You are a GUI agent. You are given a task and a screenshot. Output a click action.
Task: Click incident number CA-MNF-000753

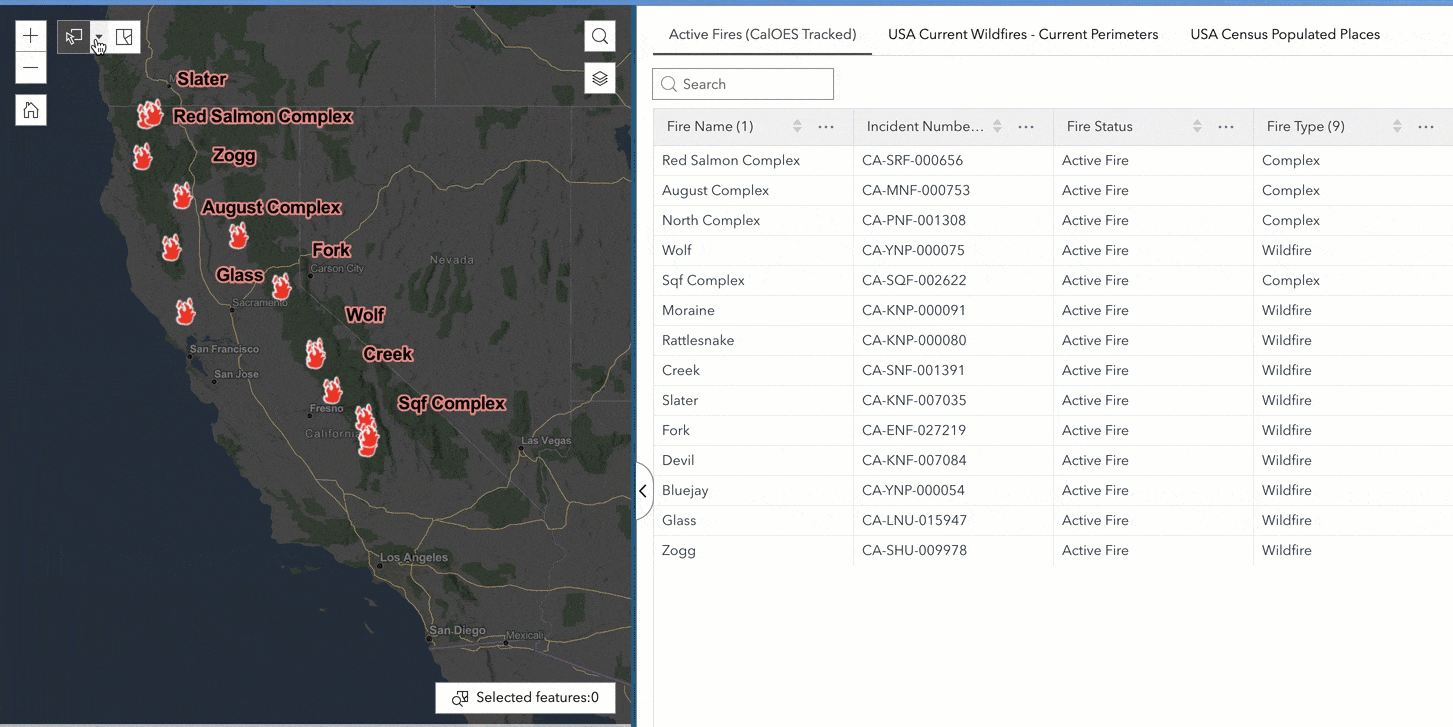[916, 190]
